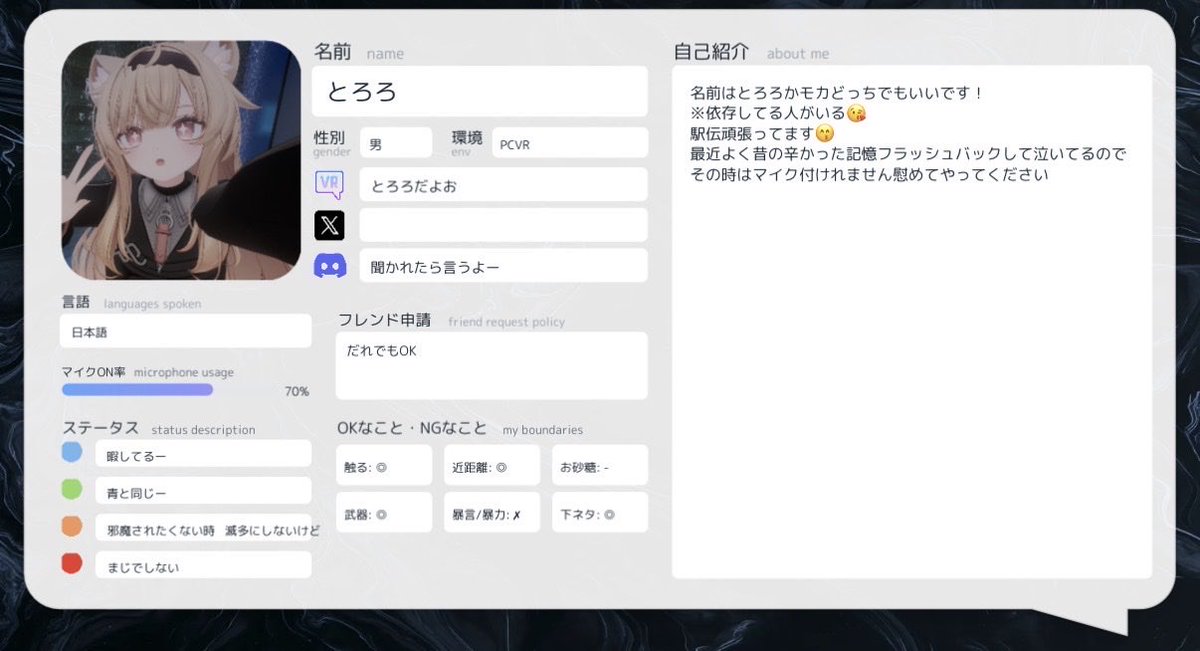Click the 言語 languages spoken heading
Viewport: 1200px width, 651px height.
pos(131,302)
